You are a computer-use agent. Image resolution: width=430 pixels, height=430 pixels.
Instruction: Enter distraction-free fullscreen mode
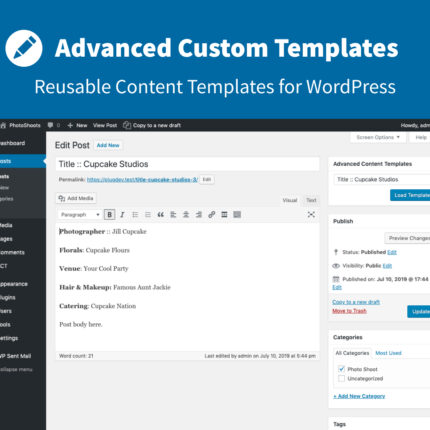tap(311, 215)
